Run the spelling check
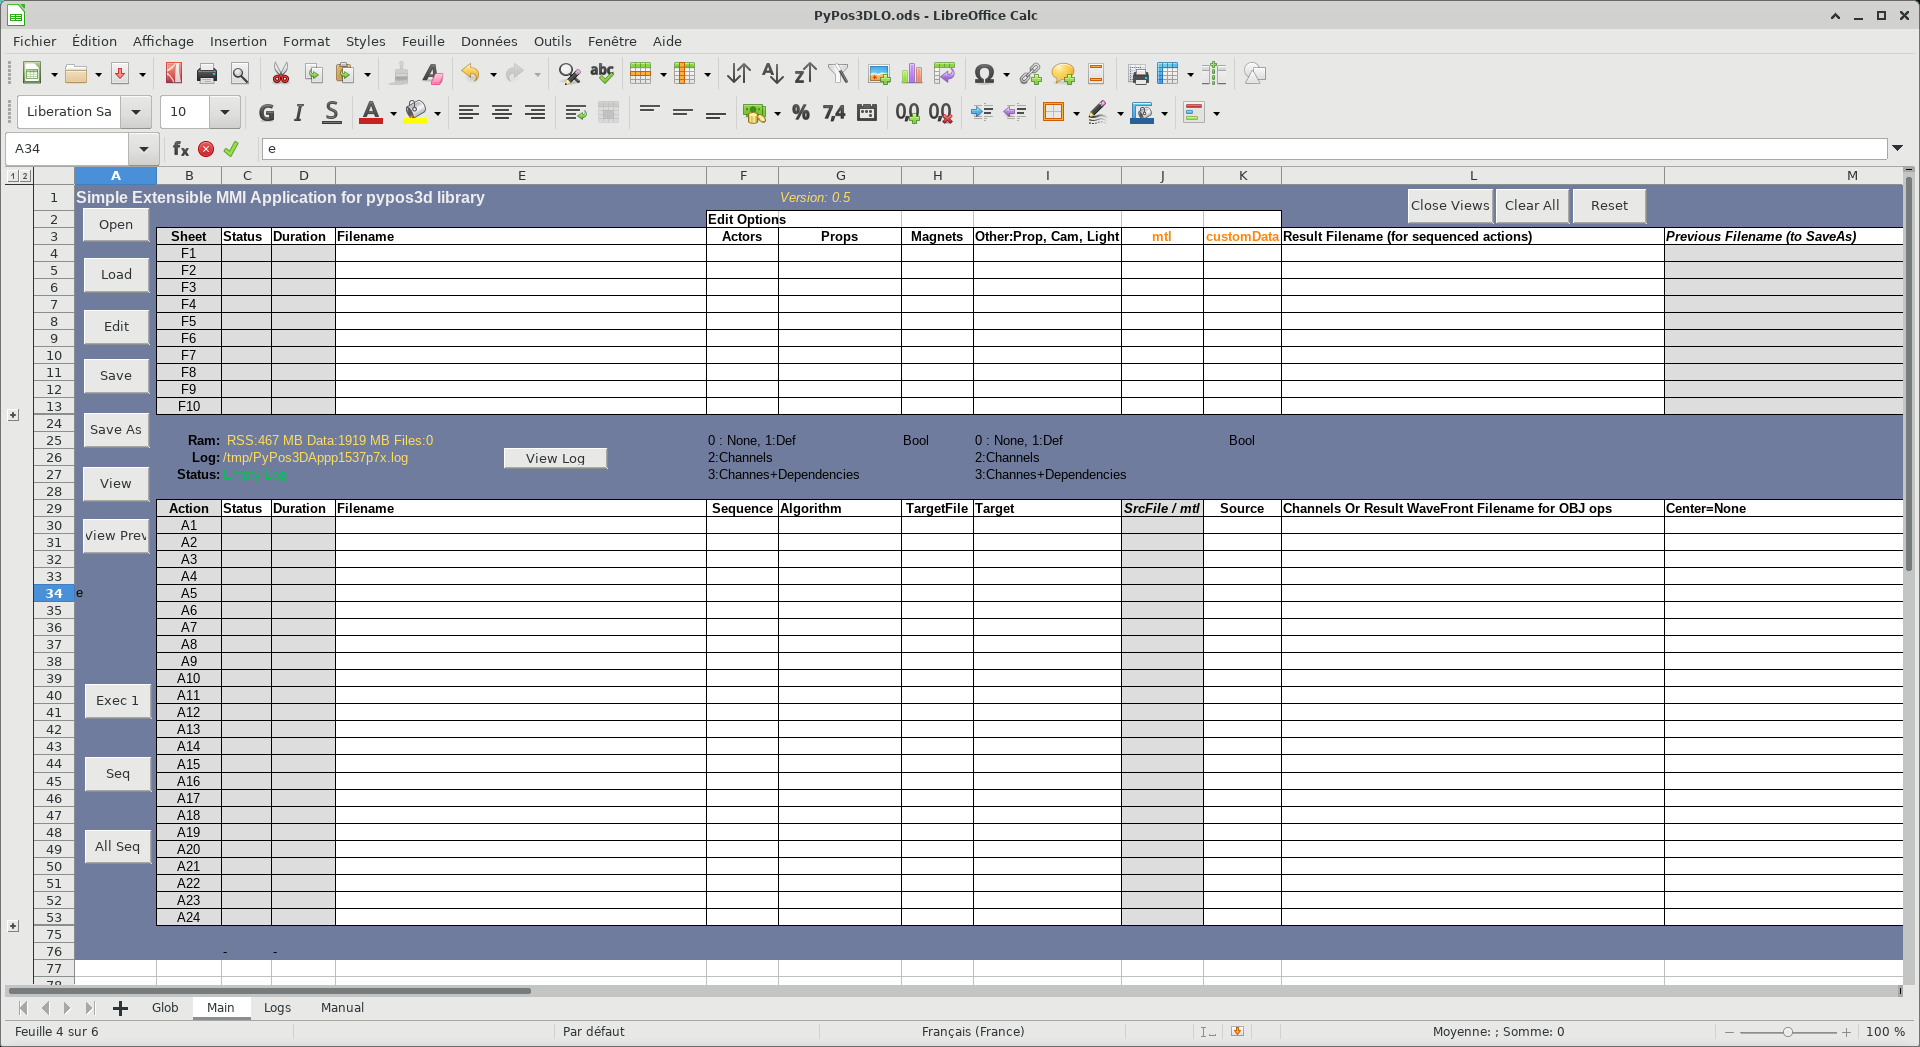 [x=601, y=73]
